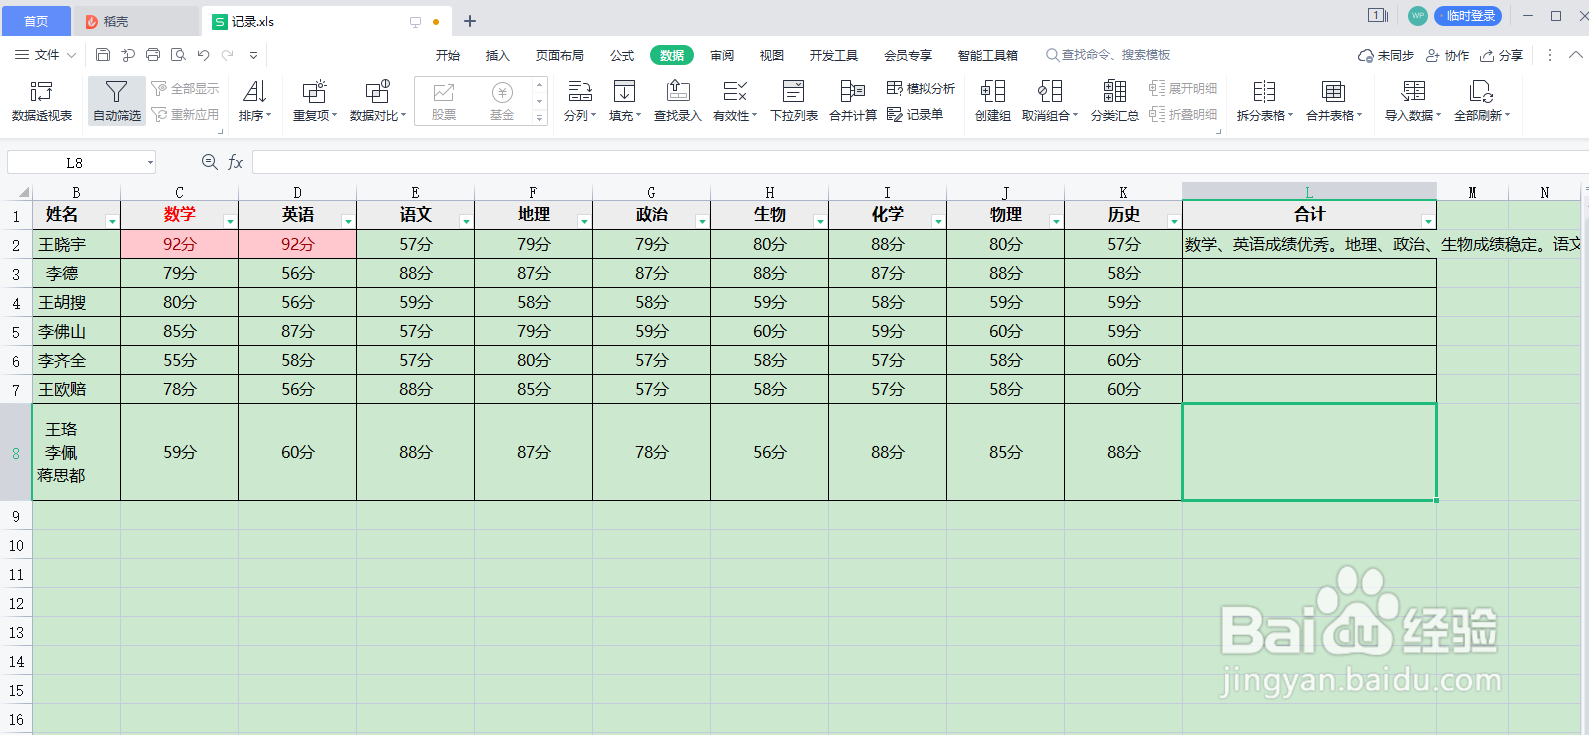Viewport: 1589px width, 735px height.
Task: Open the 姓名 column filter dropdown
Action: coord(112,222)
